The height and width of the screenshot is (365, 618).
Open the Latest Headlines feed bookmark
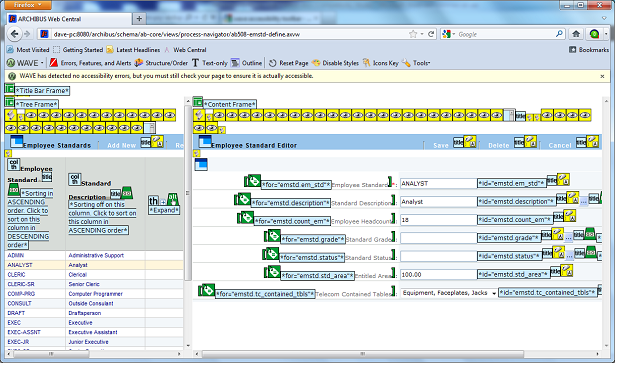pos(134,50)
